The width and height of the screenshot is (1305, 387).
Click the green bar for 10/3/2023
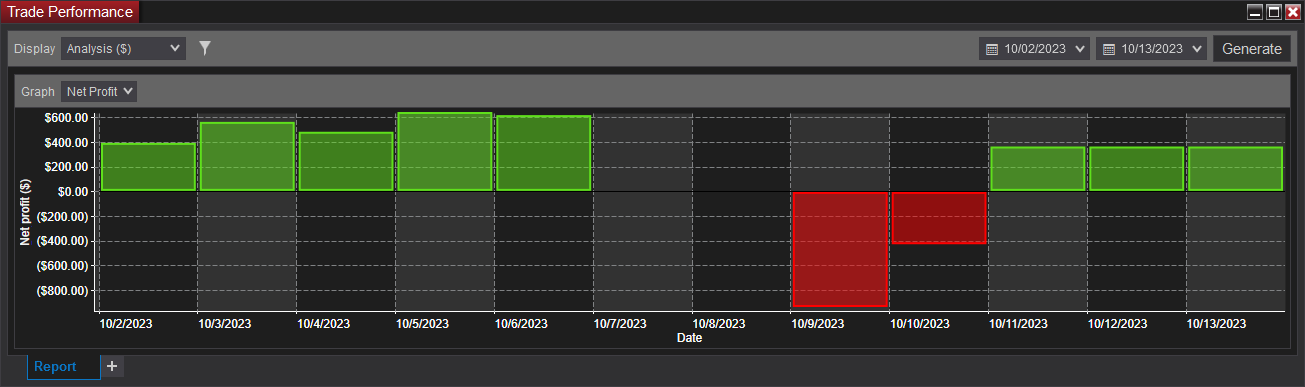247,156
